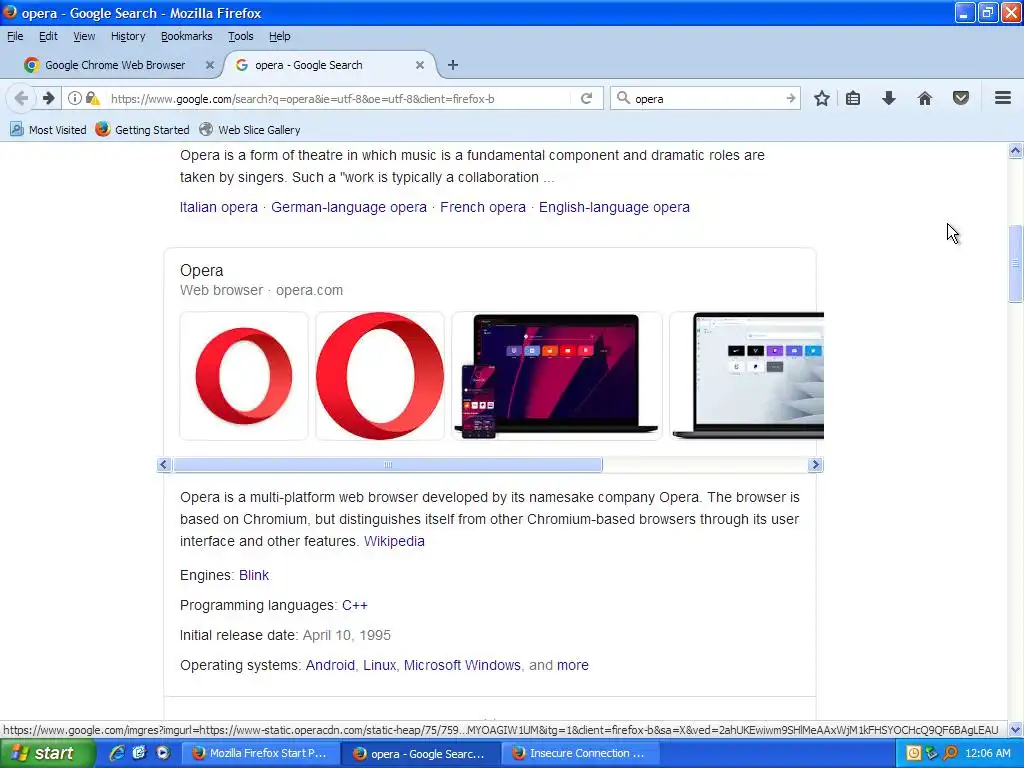
Task: Go back using the back arrow button
Action: click(x=21, y=99)
